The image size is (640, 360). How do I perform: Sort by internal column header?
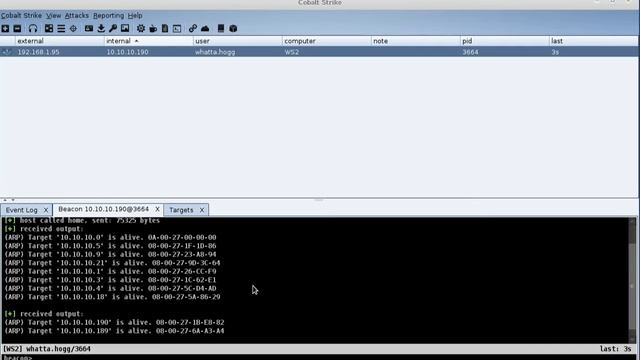pos(149,41)
